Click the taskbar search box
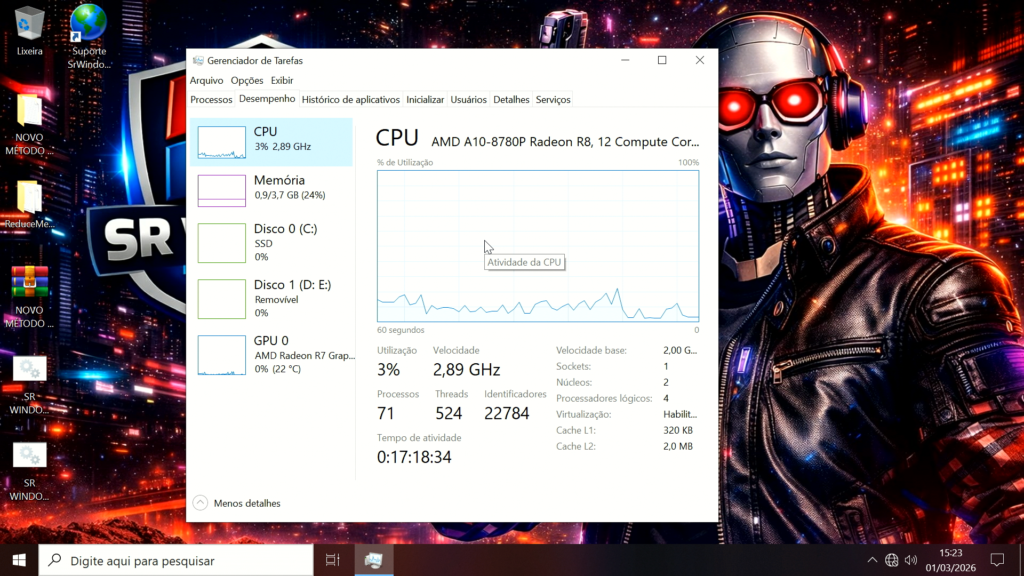Screen dimensions: 1024x576 pyautogui.click(x=175, y=560)
